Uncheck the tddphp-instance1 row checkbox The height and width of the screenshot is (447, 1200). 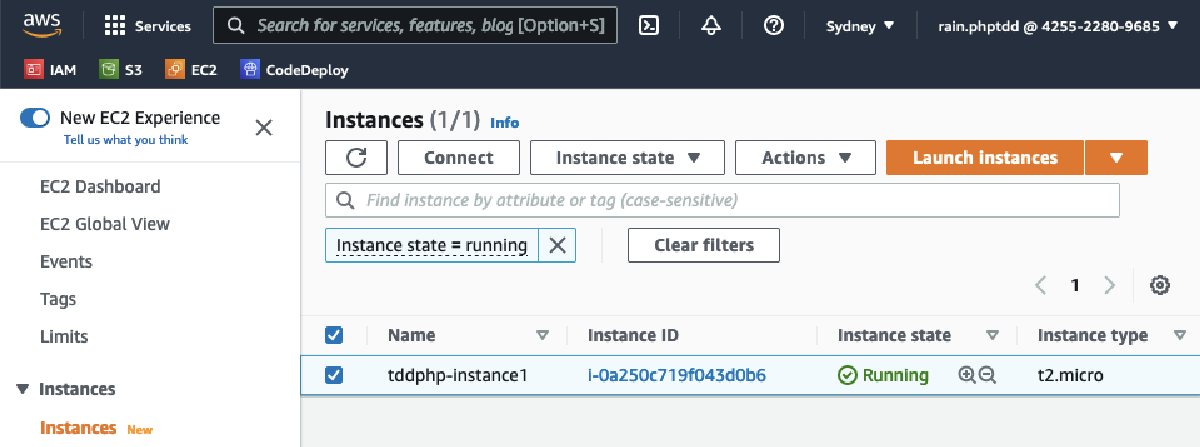(334, 375)
